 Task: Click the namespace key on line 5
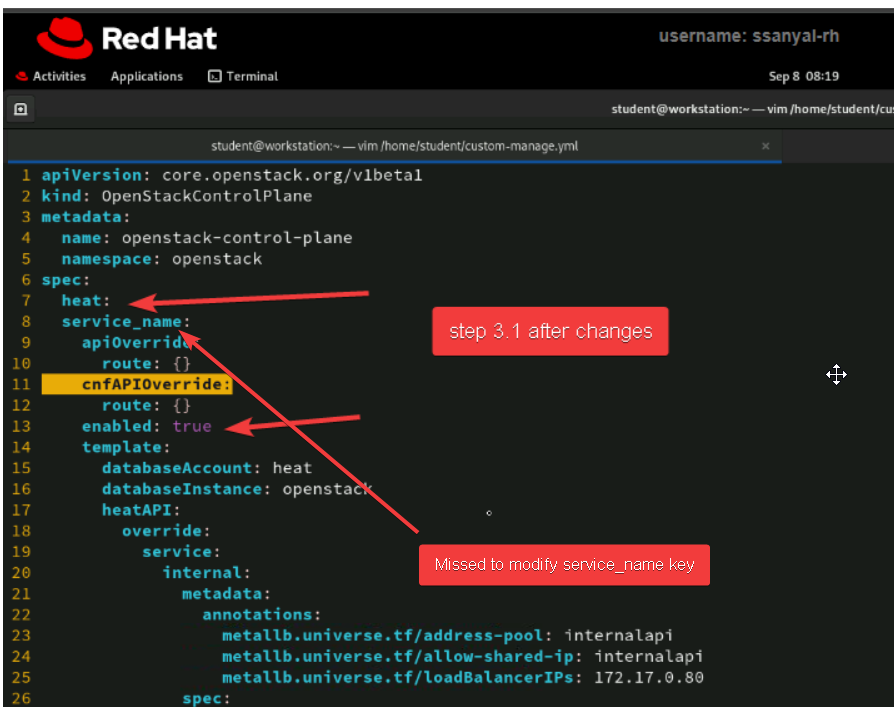[x=107, y=259]
